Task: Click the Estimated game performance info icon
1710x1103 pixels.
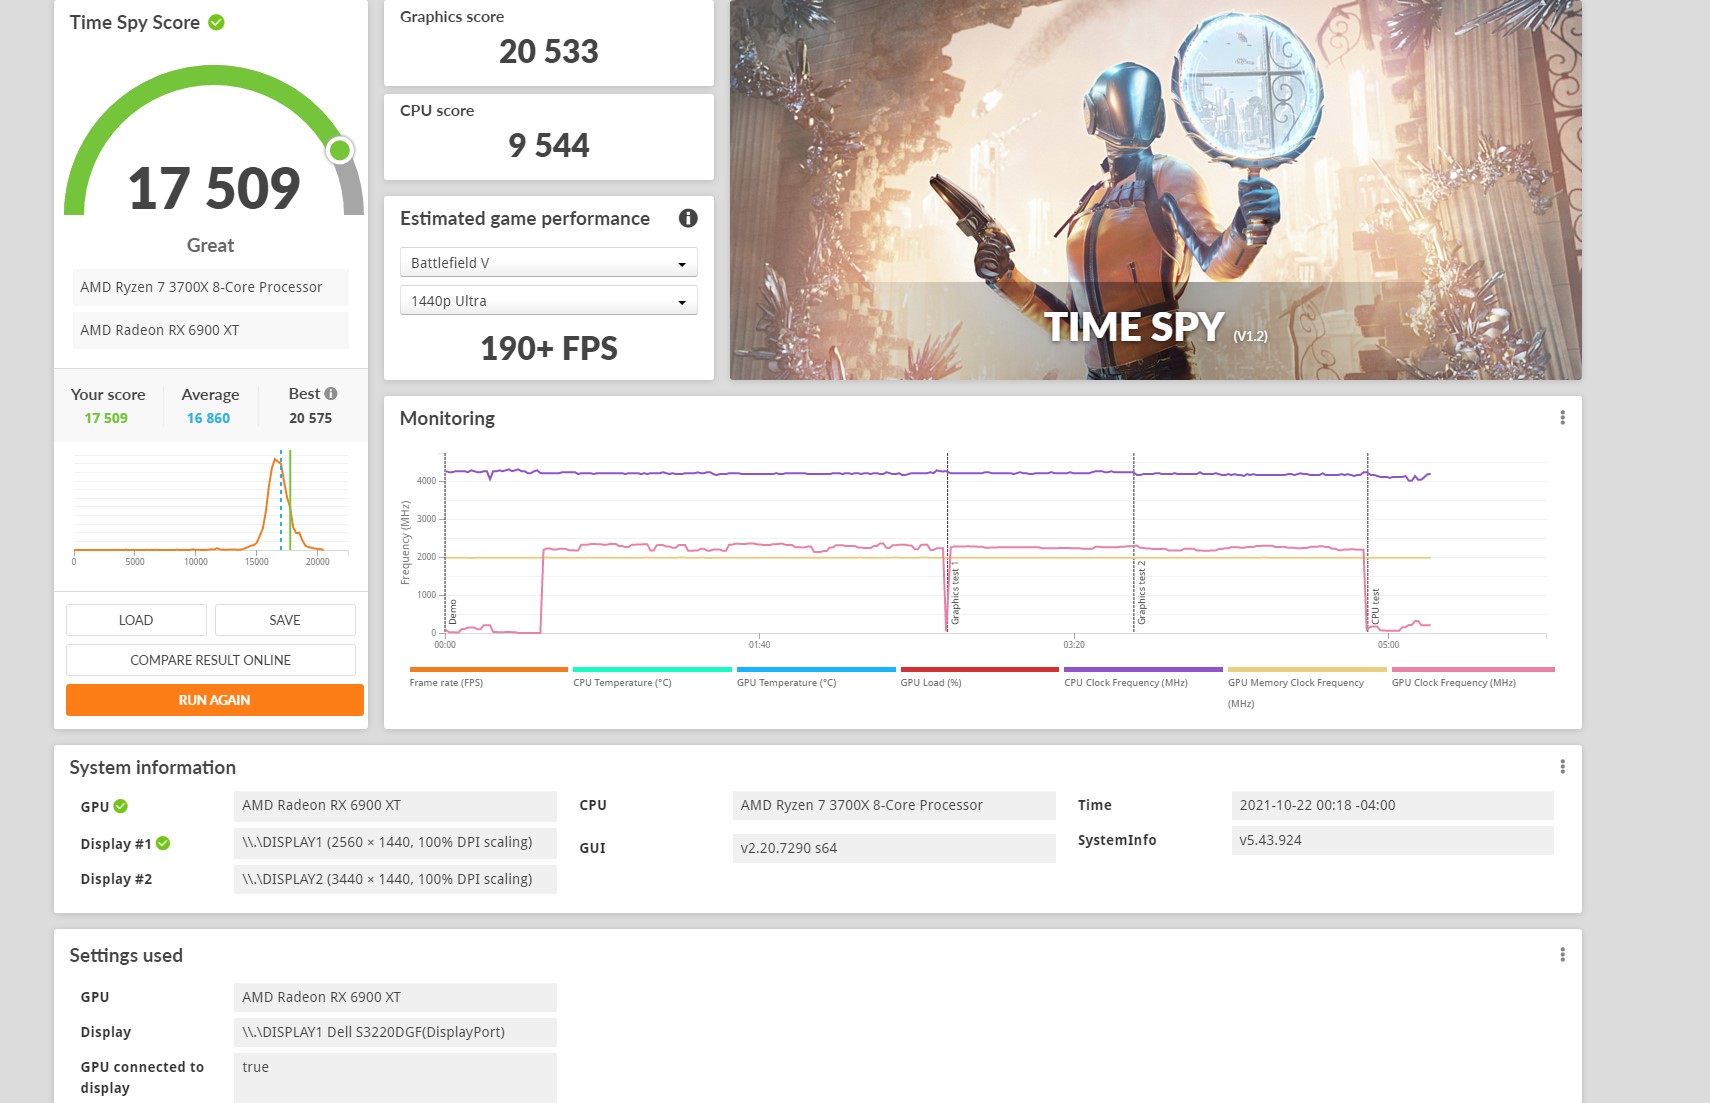Action: click(688, 218)
